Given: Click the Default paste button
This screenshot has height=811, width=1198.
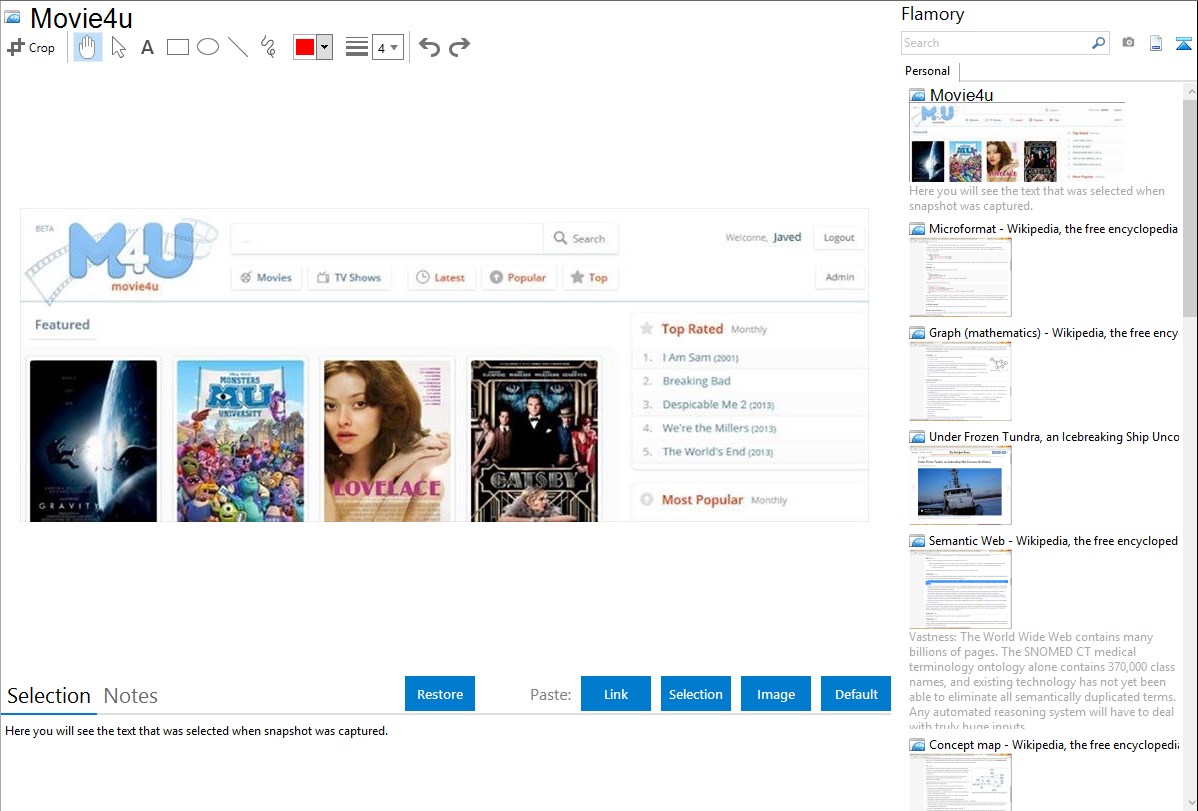Looking at the screenshot, I should point(856,694).
